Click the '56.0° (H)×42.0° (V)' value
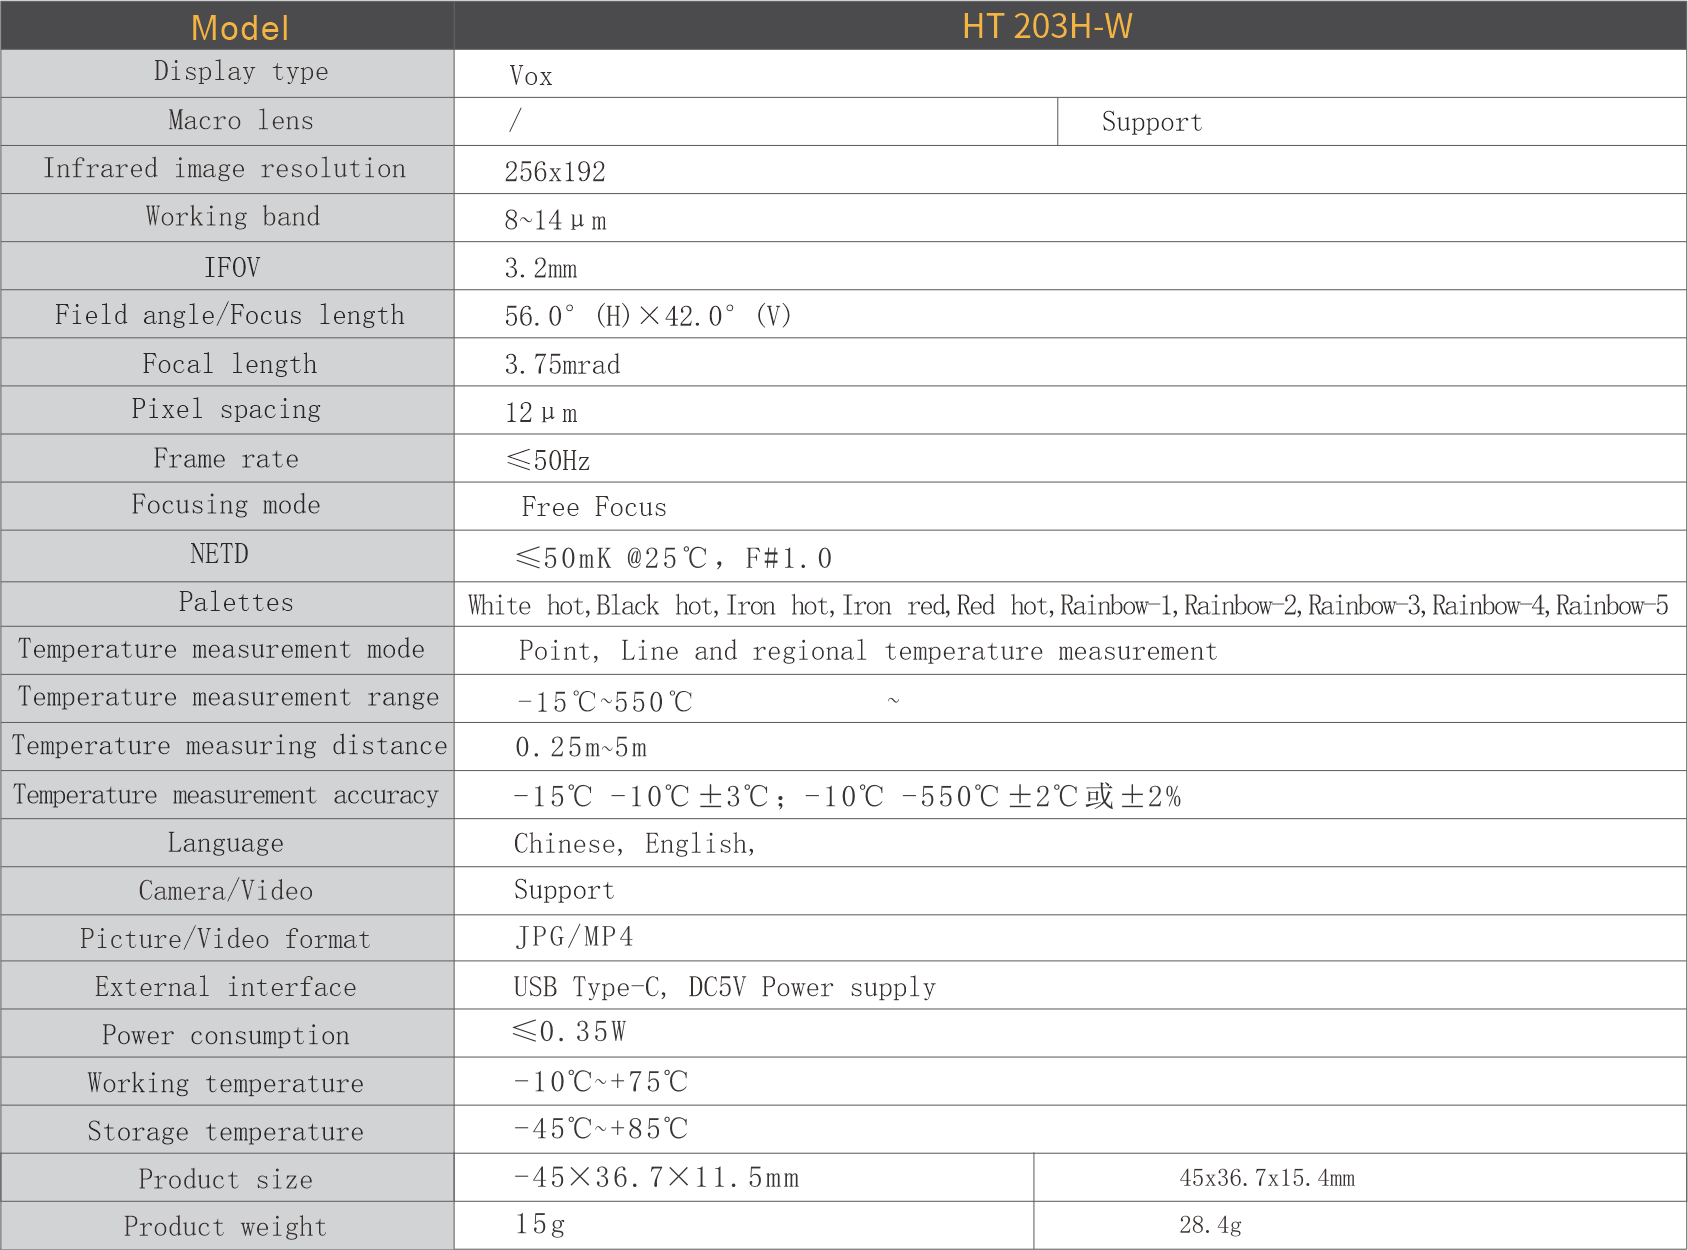Viewport: 1688px width, 1250px height. 648,317
